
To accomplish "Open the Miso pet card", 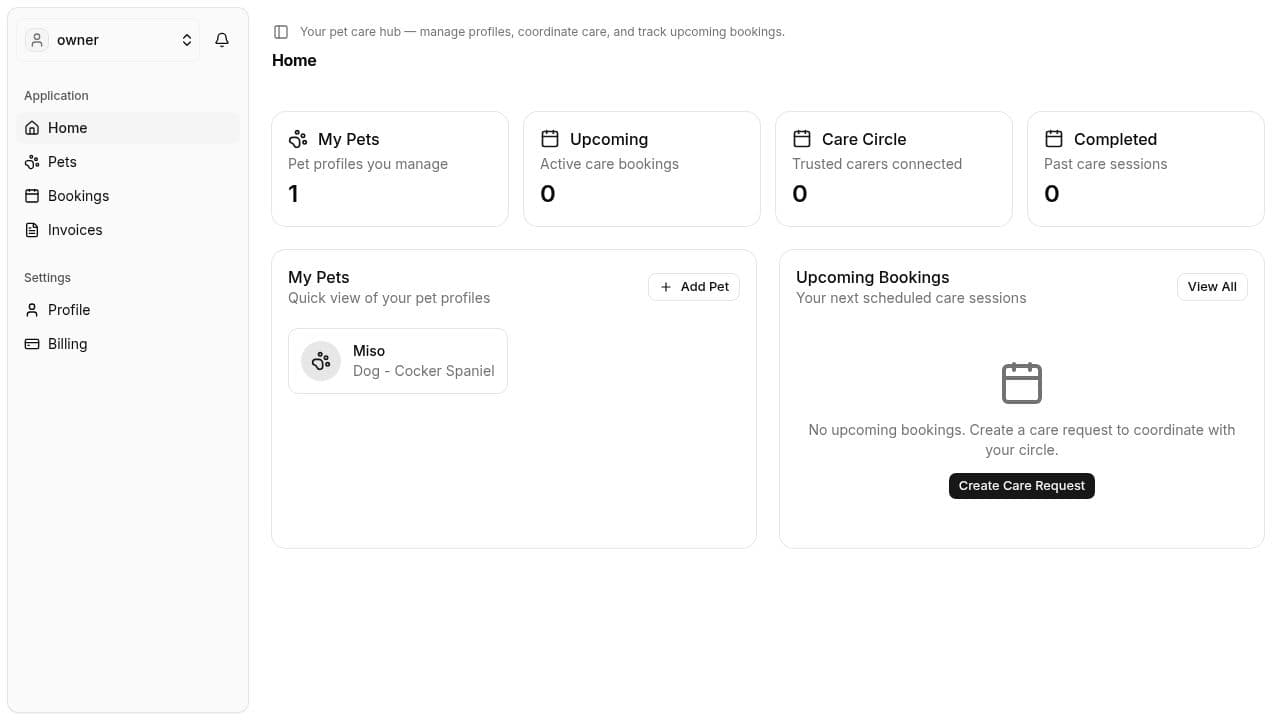I will click(398, 361).
